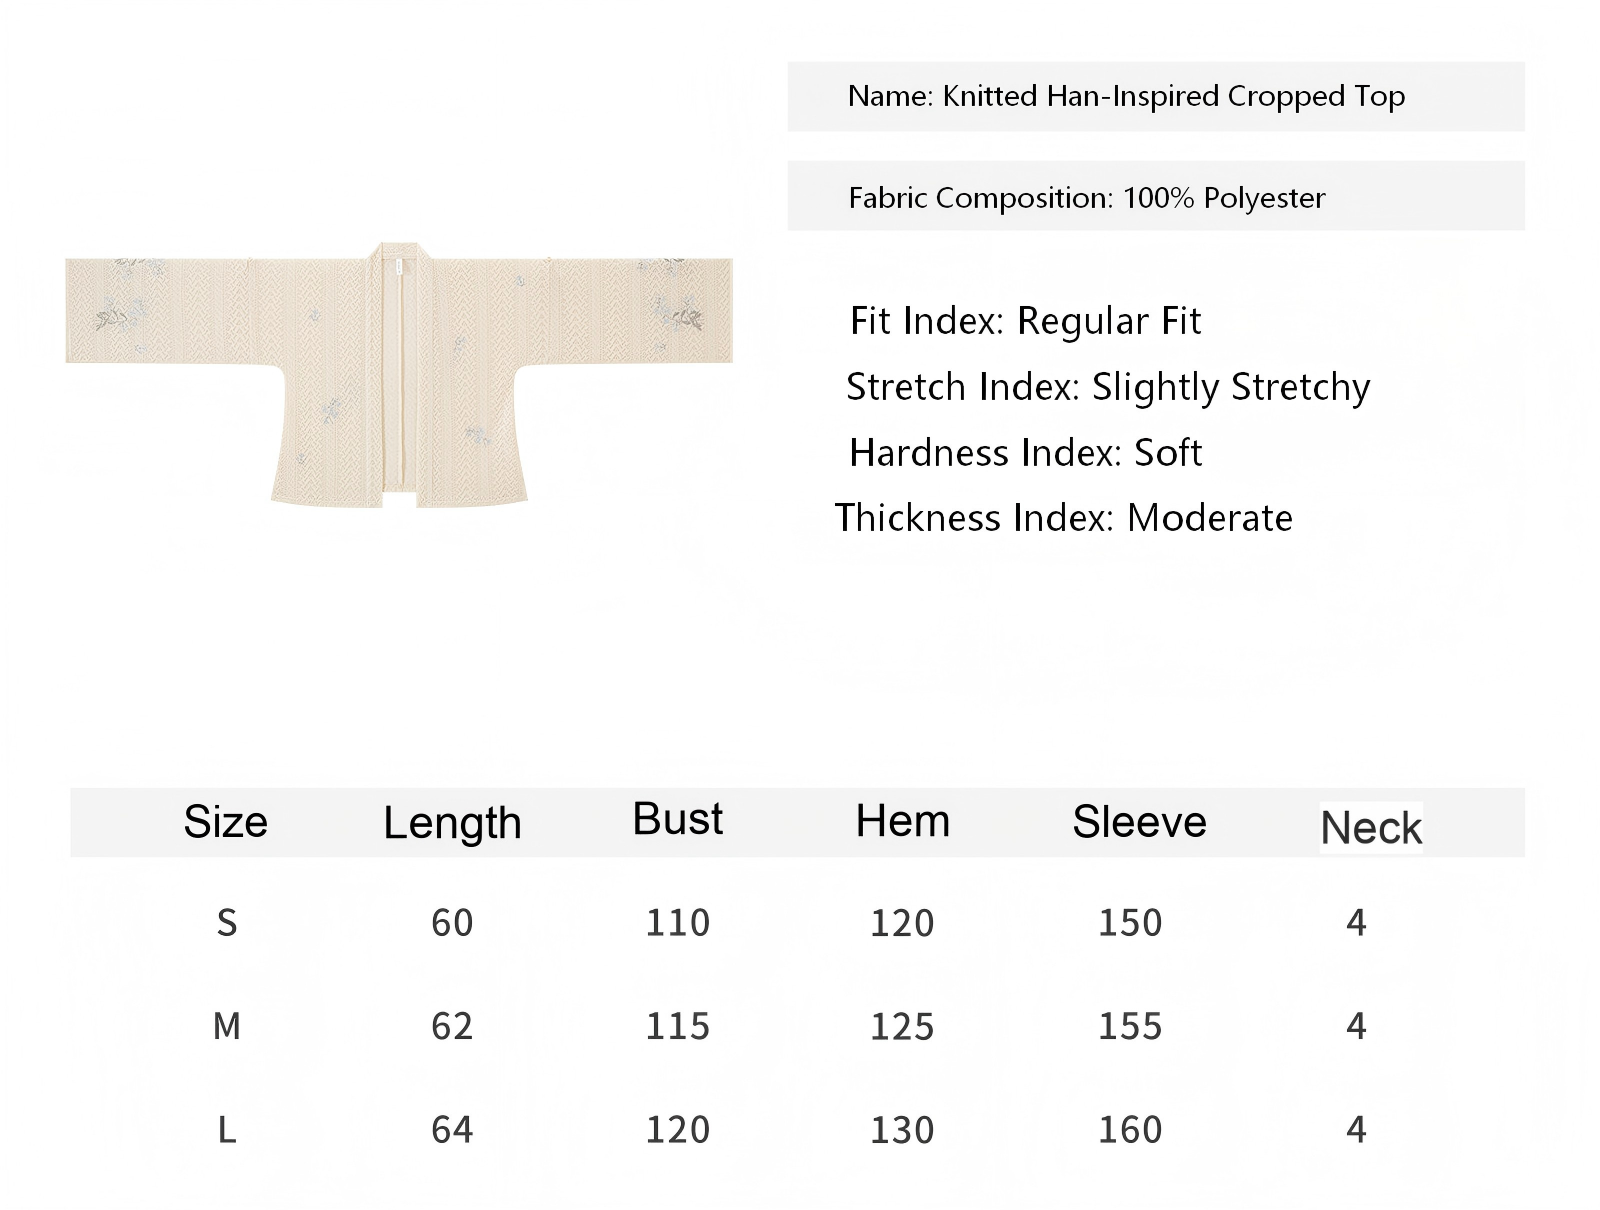
Task: Click the size M row label
Action: tap(227, 1026)
